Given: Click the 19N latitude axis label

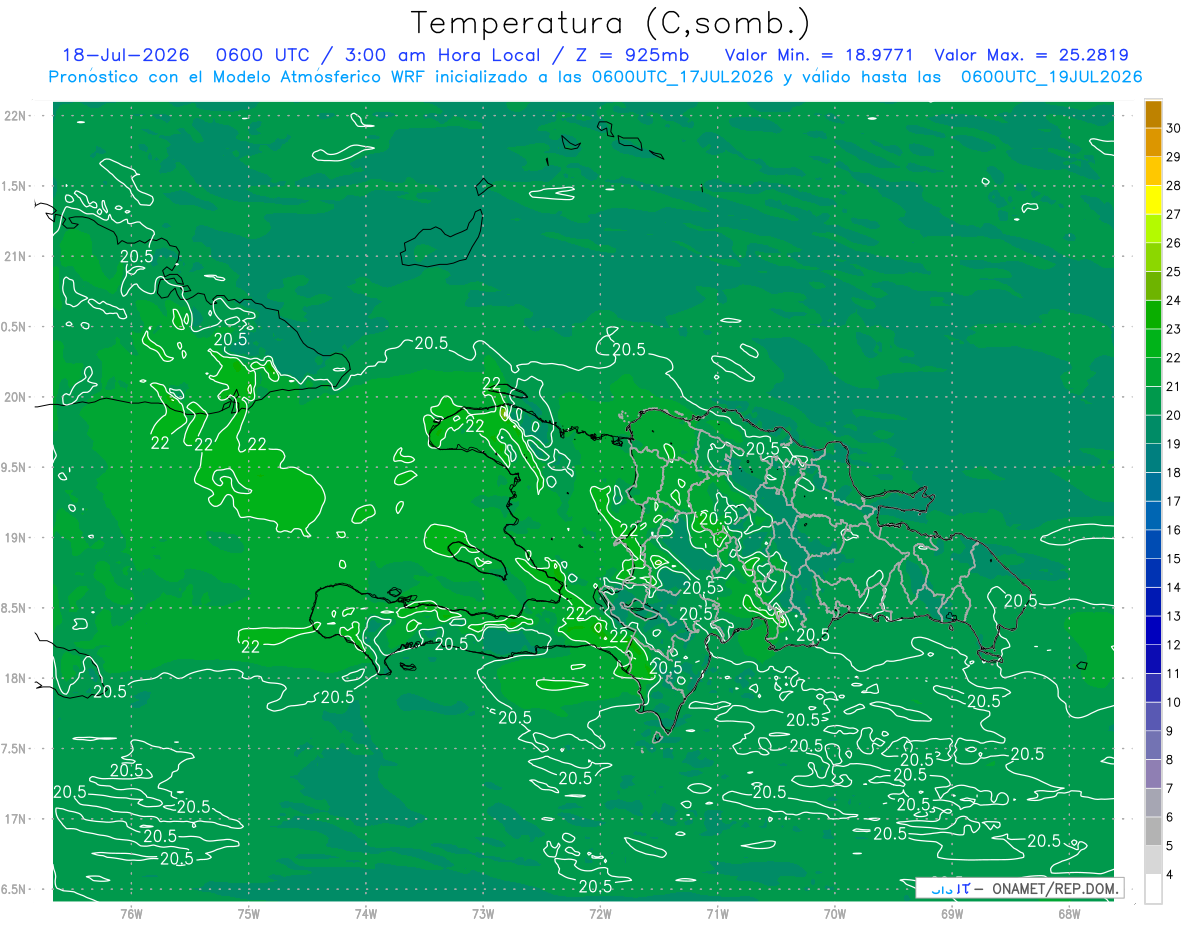Looking at the screenshot, I should click(x=17, y=538).
